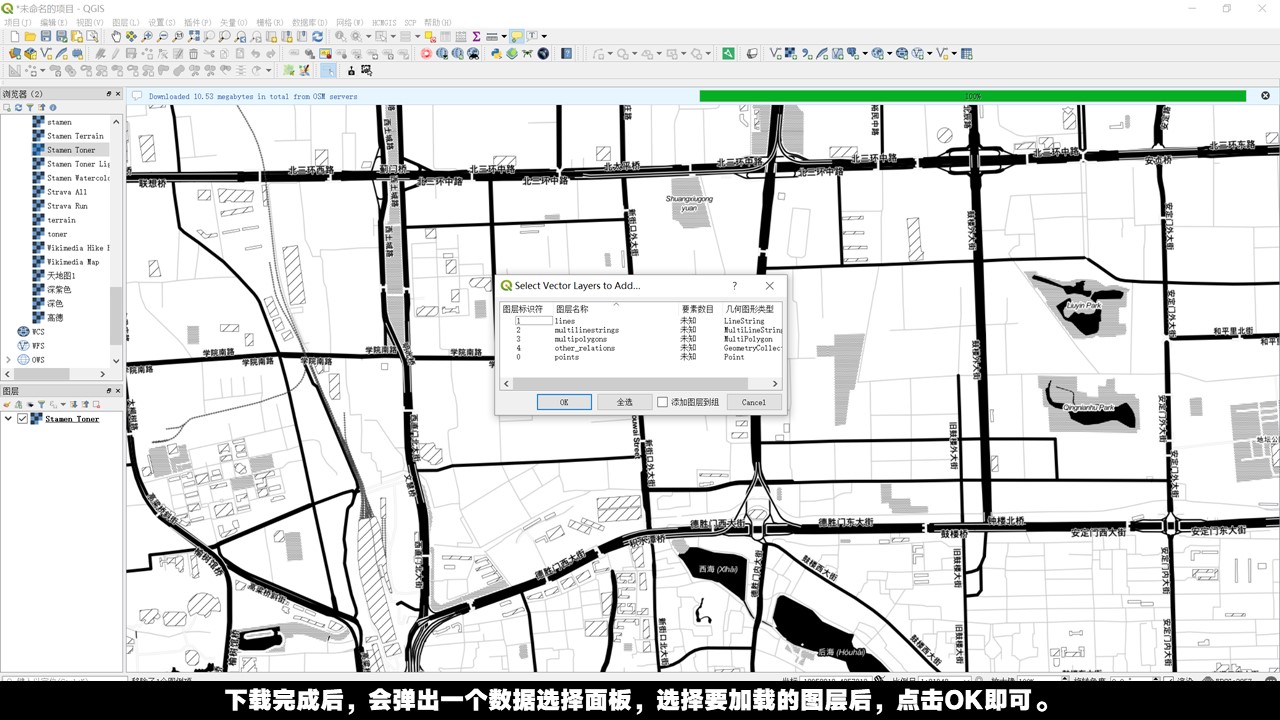Screen dimensions: 1280x720
Task: Open the help book icon in plugins toolbar
Action: 566,53
